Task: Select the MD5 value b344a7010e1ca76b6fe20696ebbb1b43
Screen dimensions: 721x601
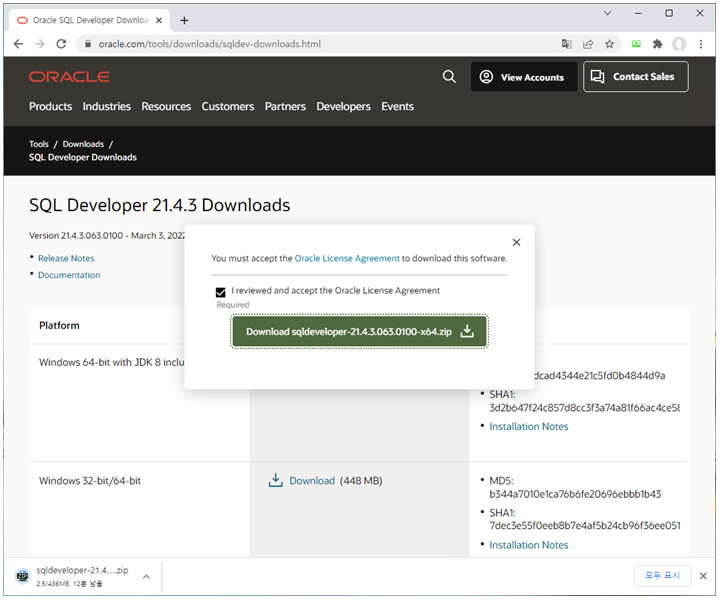Action: pyautogui.click(x=575, y=494)
